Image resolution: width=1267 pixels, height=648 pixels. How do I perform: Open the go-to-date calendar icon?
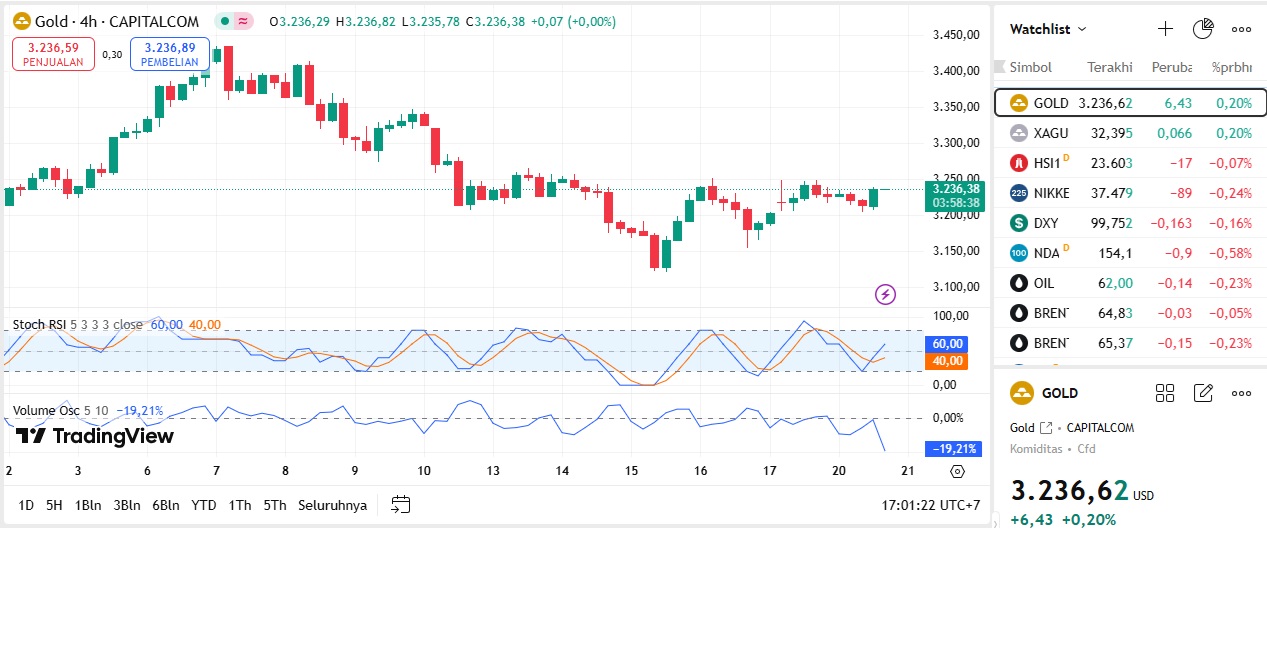pyautogui.click(x=400, y=505)
